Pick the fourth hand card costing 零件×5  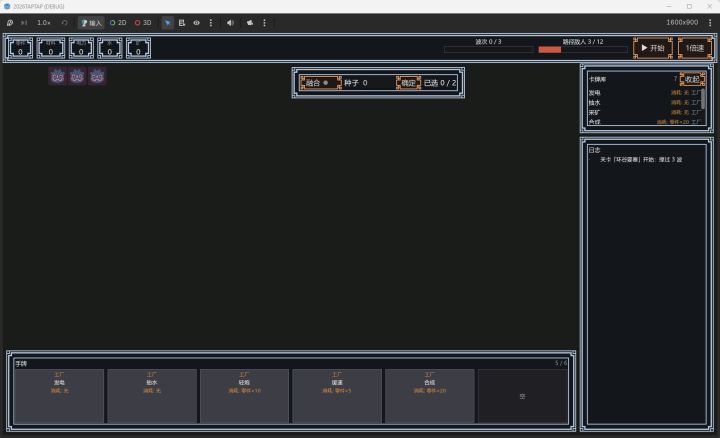(337, 396)
